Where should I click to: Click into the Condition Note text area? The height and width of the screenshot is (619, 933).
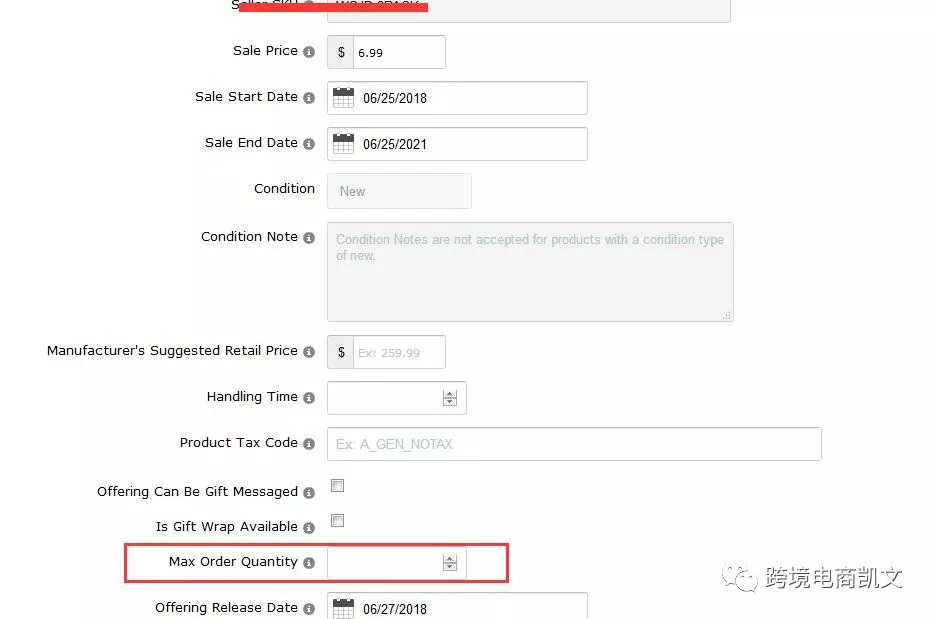(x=530, y=272)
